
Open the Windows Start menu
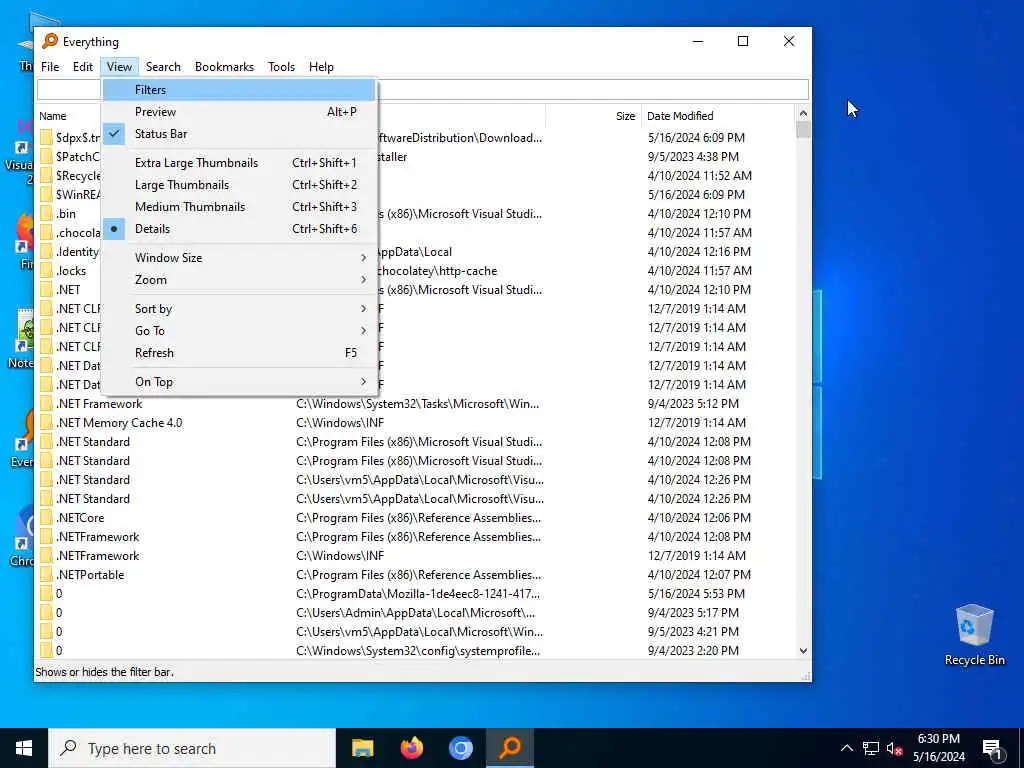coord(24,748)
